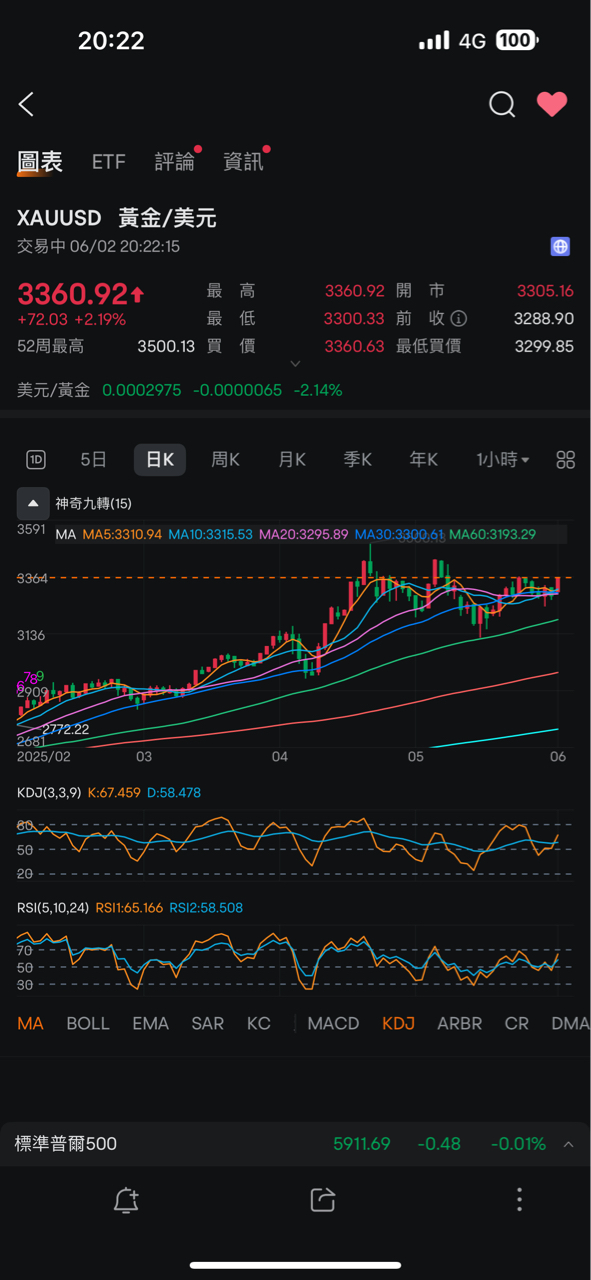The height and width of the screenshot is (1280, 591).
Task: Tap the 神奇九轉(15) label
Action: tap(93, 503)
